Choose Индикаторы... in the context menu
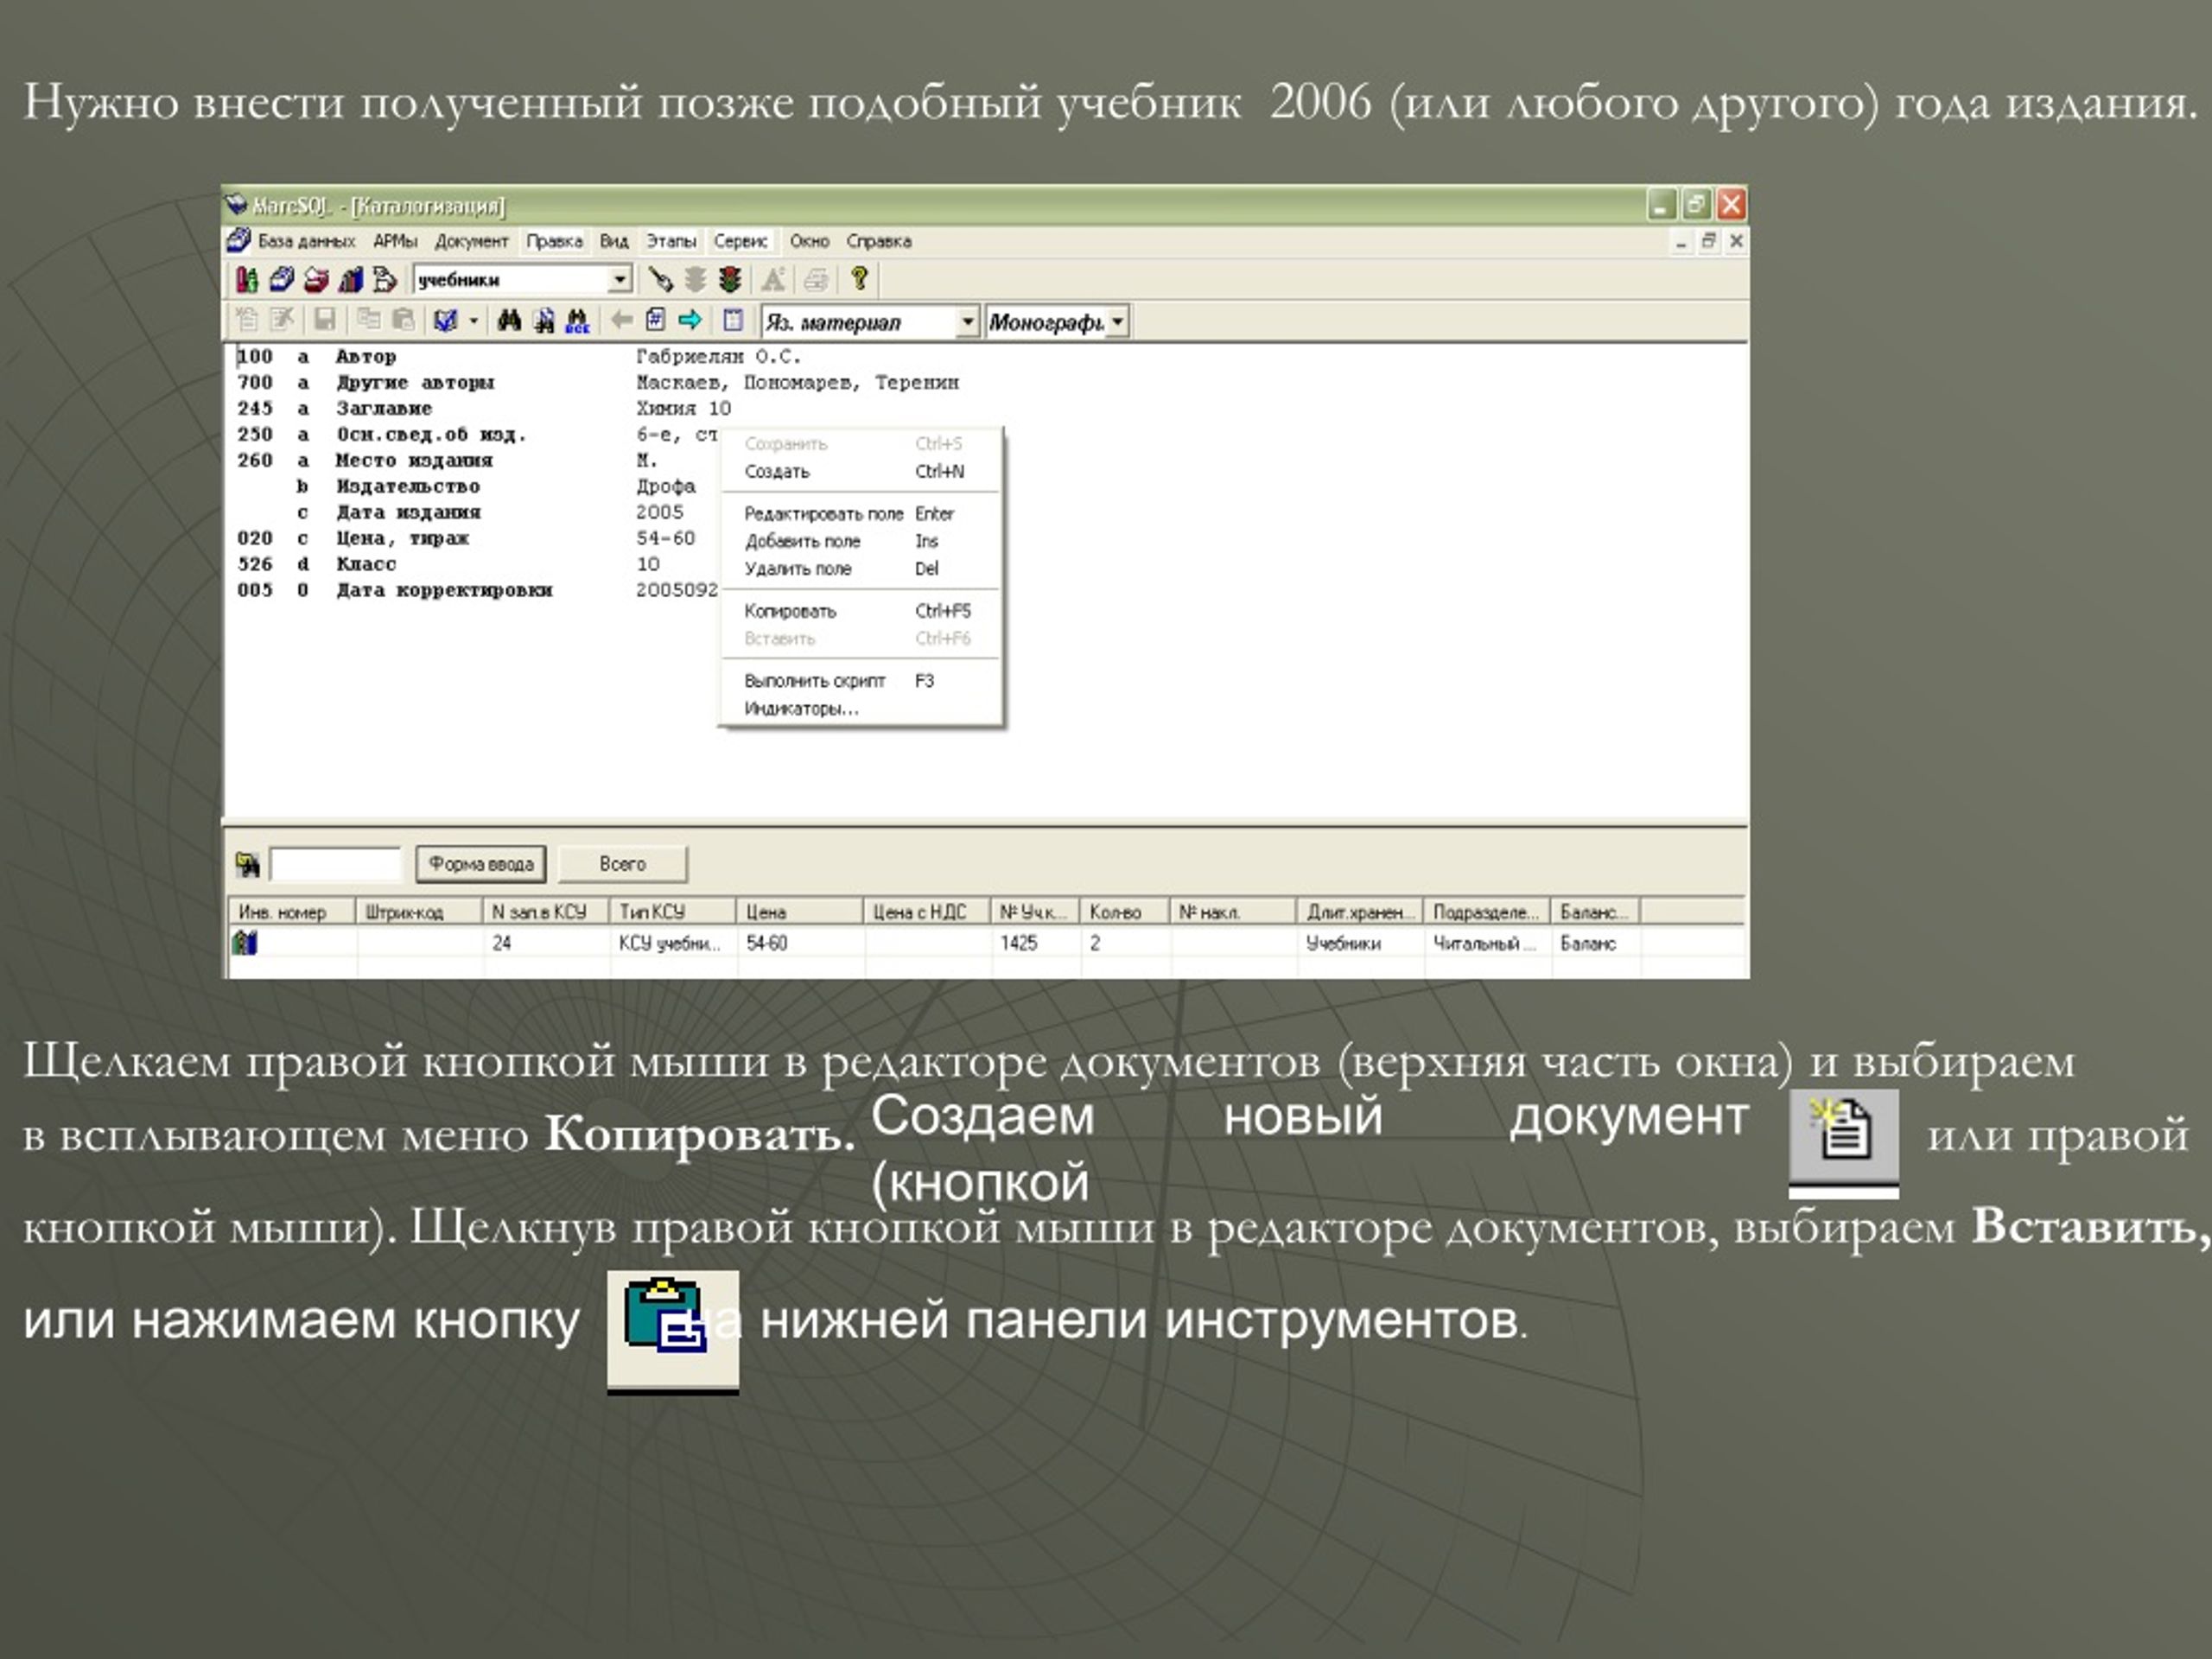Image resolution: width=2212 pixels, height=1659 pixels. pos(860,709)
